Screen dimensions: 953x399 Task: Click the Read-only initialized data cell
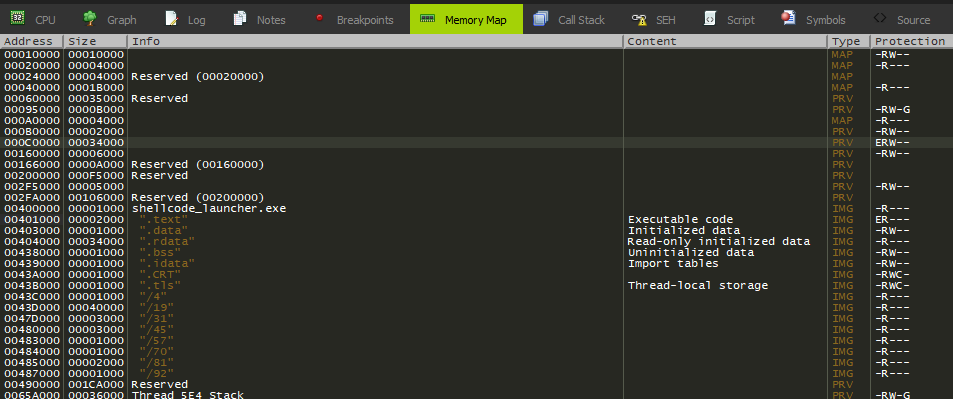(x=718, y=241)
